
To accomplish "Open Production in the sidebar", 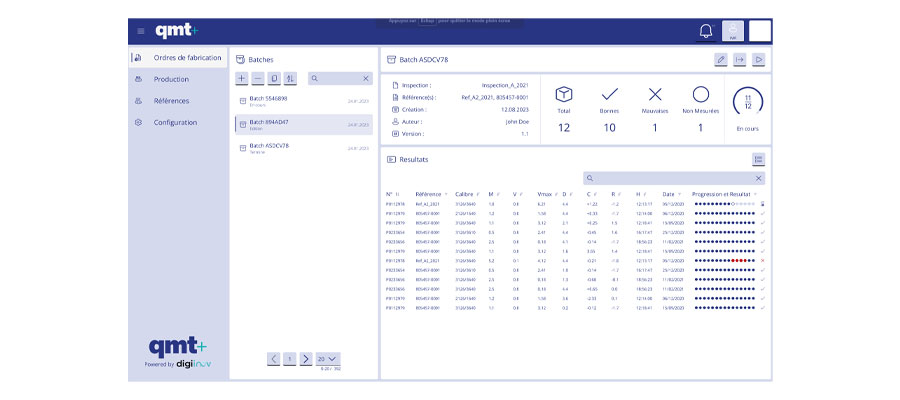I will point(171,79).
